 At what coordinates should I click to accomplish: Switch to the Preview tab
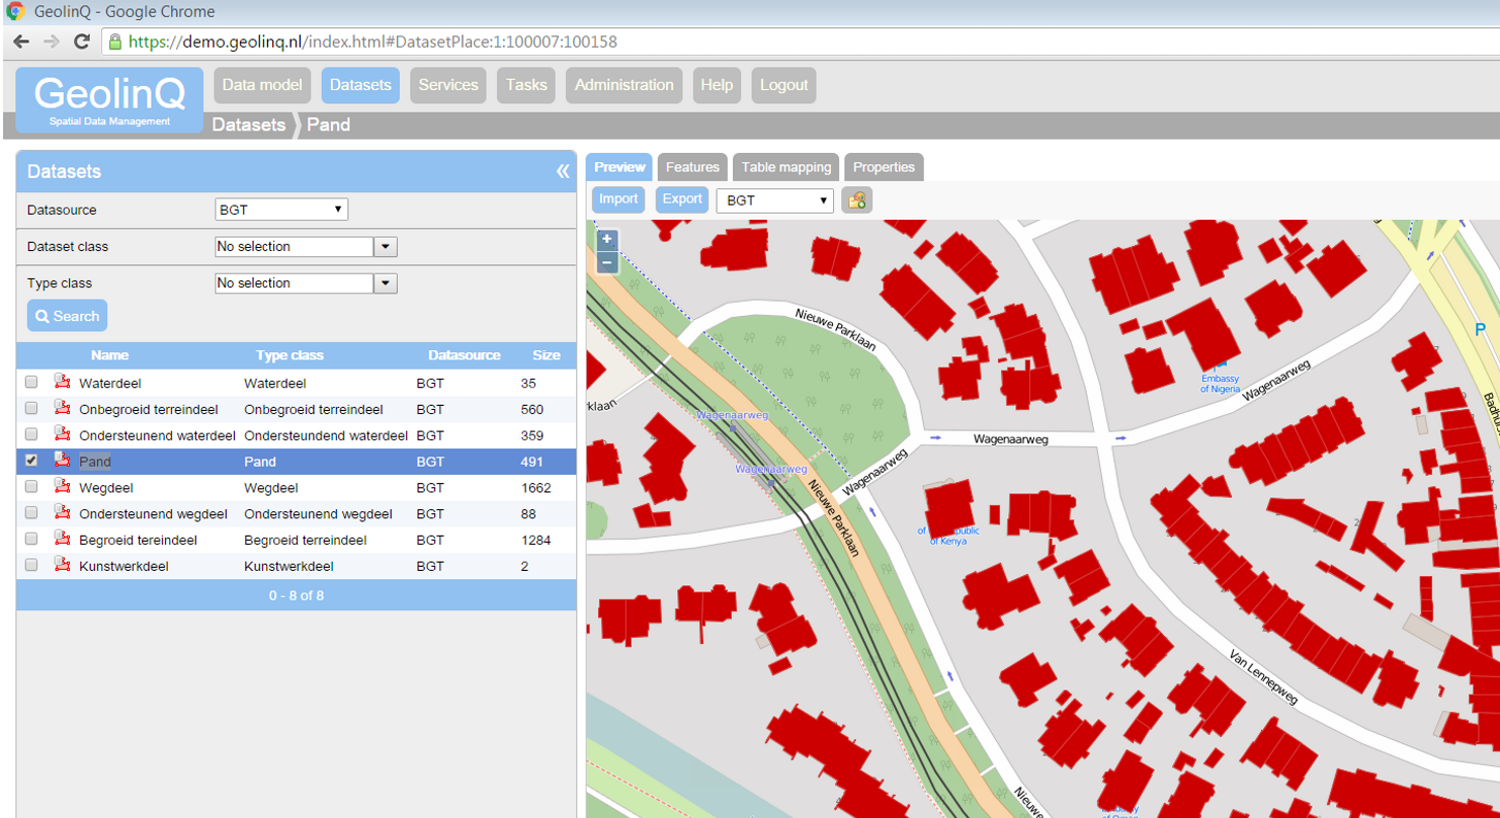pyautogui.click(x=619, y=167)
